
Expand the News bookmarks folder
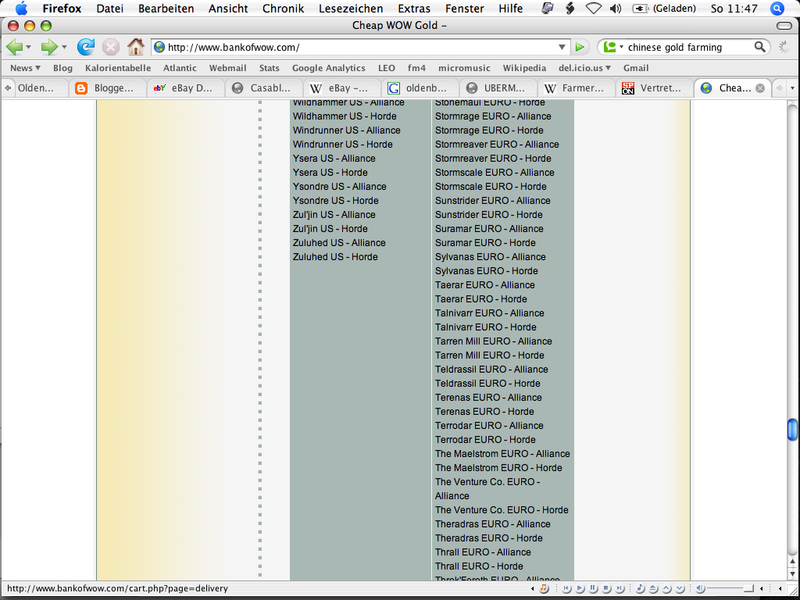pos(25,68)
